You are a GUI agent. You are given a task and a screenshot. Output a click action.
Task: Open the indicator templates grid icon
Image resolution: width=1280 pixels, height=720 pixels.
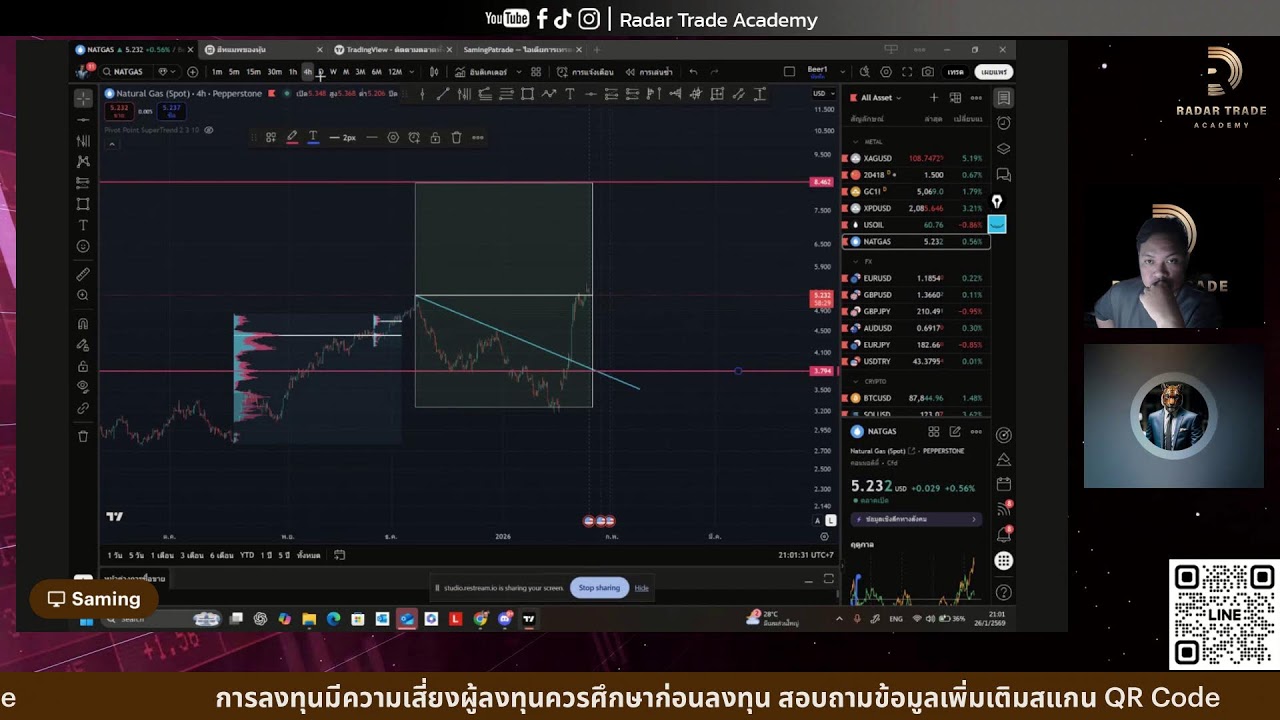pos(536,72)
